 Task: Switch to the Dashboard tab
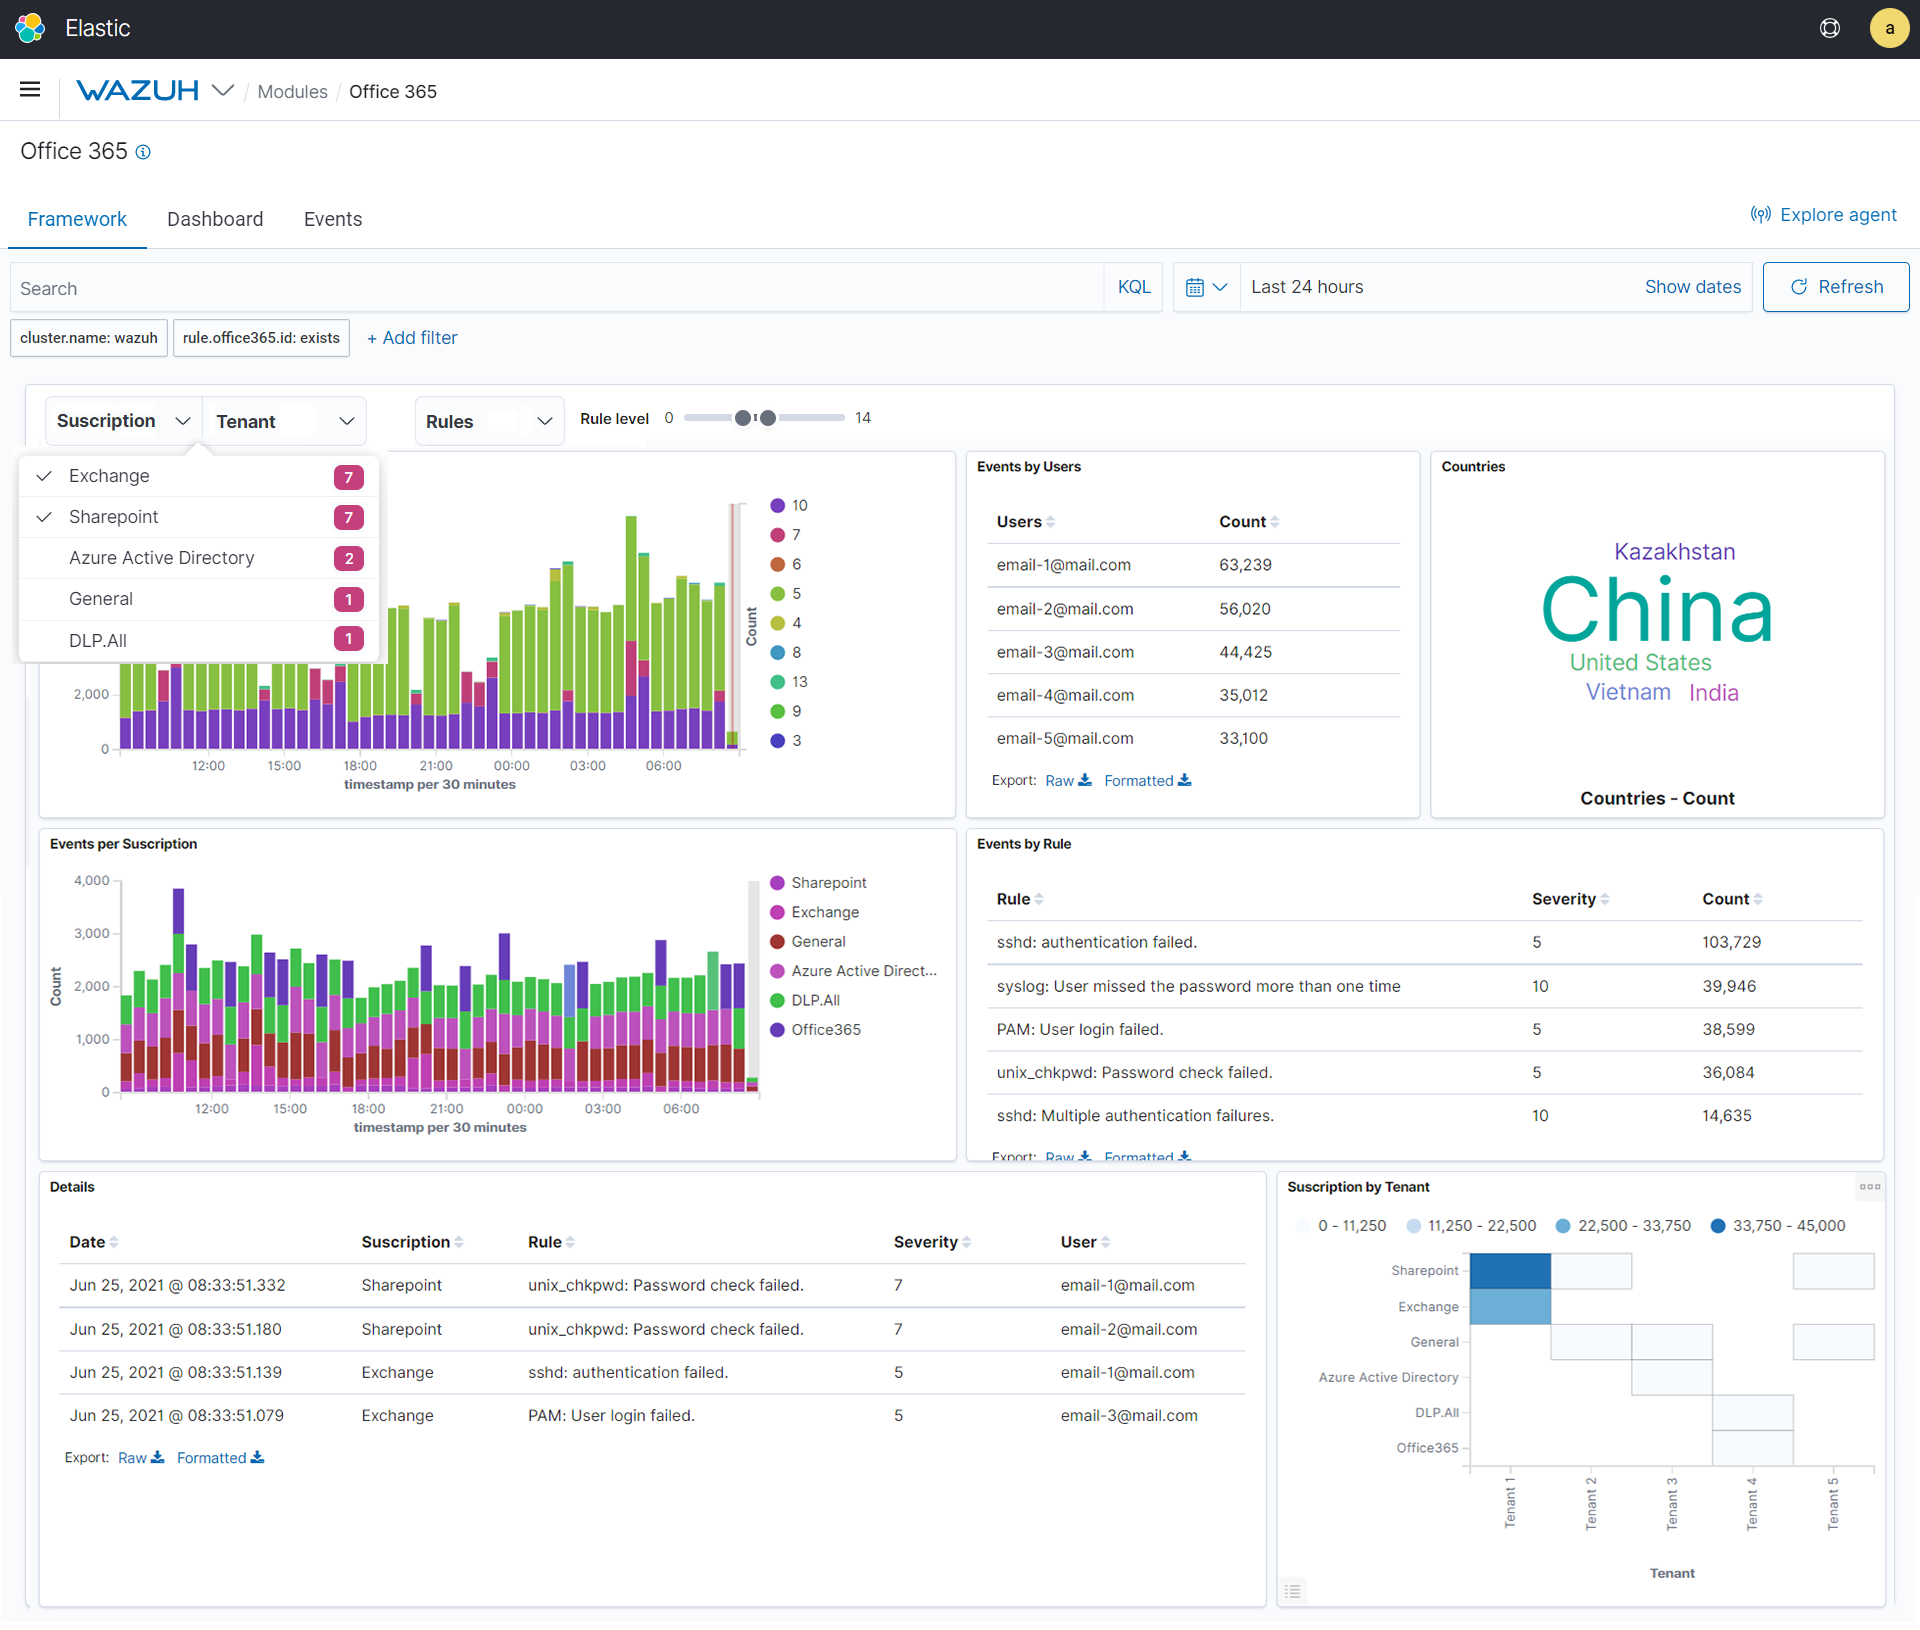coord(215,219)
